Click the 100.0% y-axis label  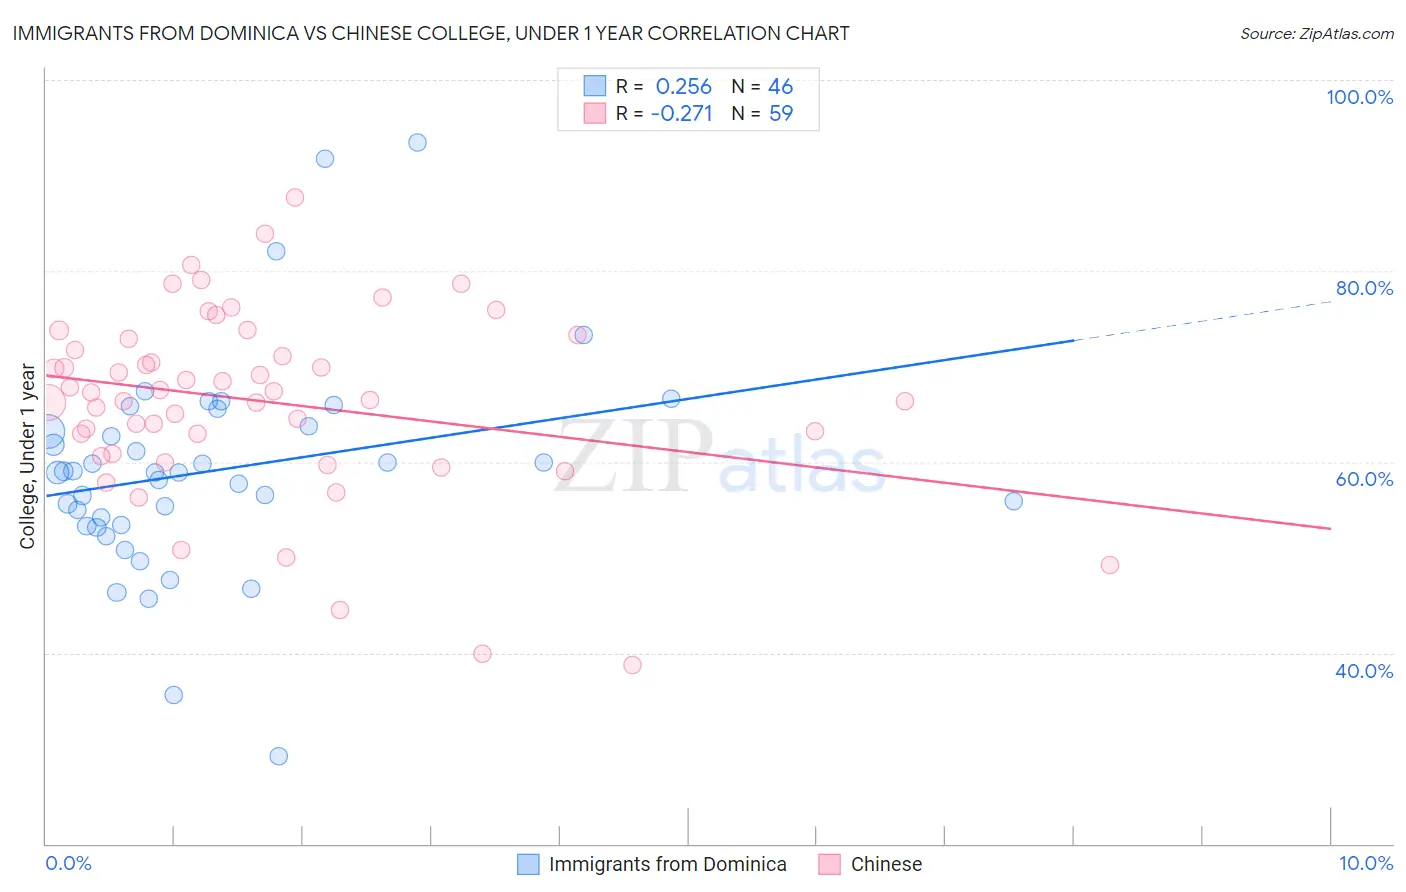1360,97
